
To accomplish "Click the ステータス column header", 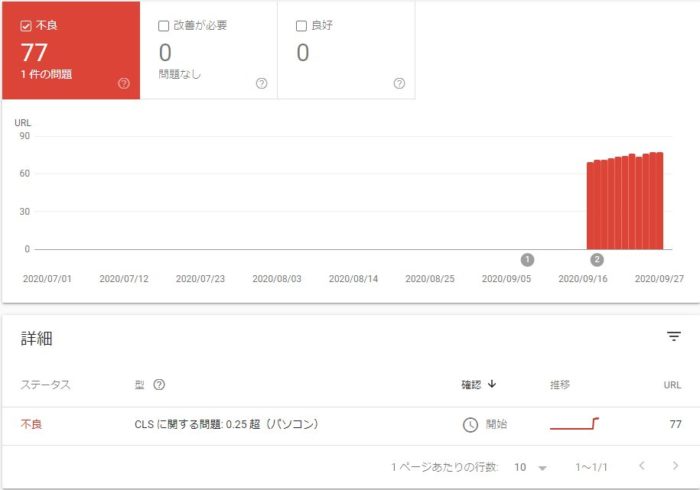I will 46,385.
